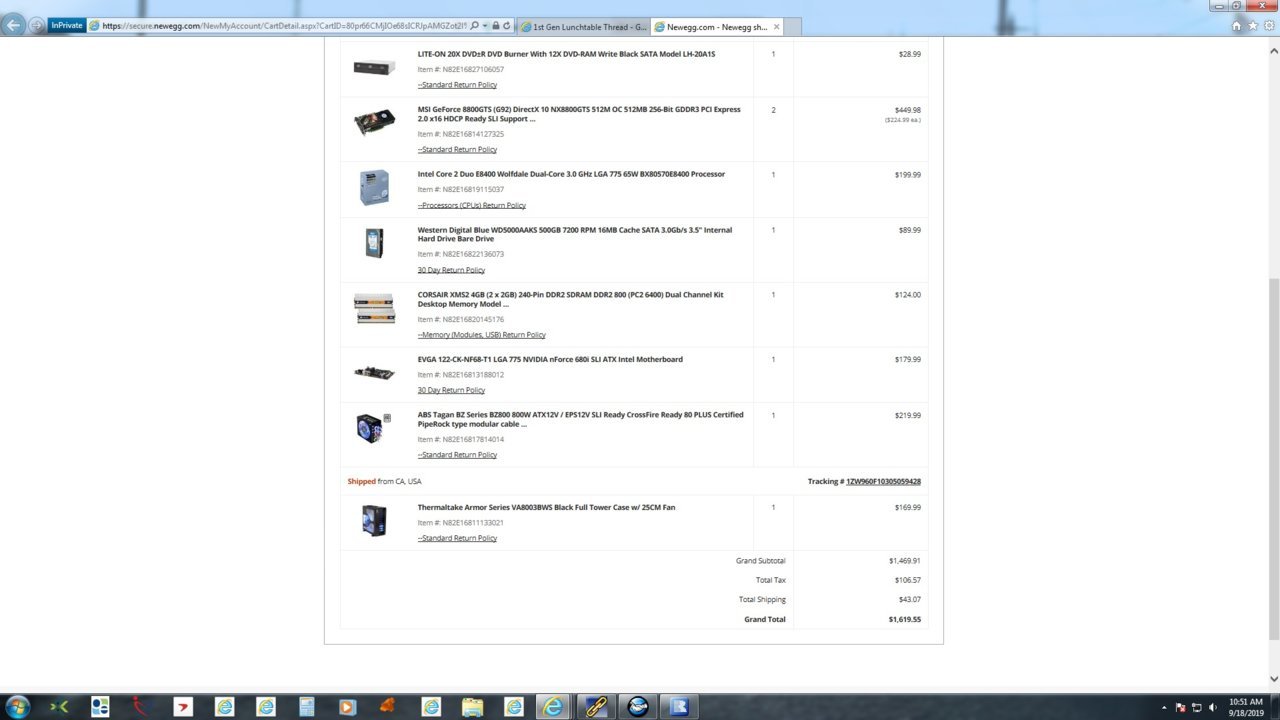Open Processors (CPUs) Return Policy link
The image size is (1280, 720).
[x=472, y=205]
